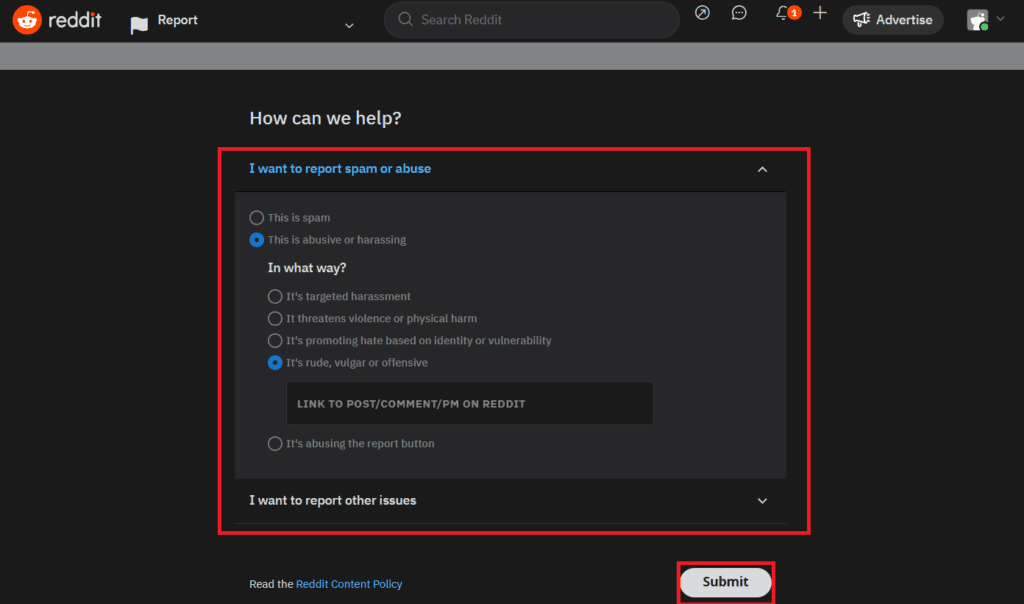Screen dimensions: 1024x604
Task: Click the Submit button
Action: tap(726, 582)
